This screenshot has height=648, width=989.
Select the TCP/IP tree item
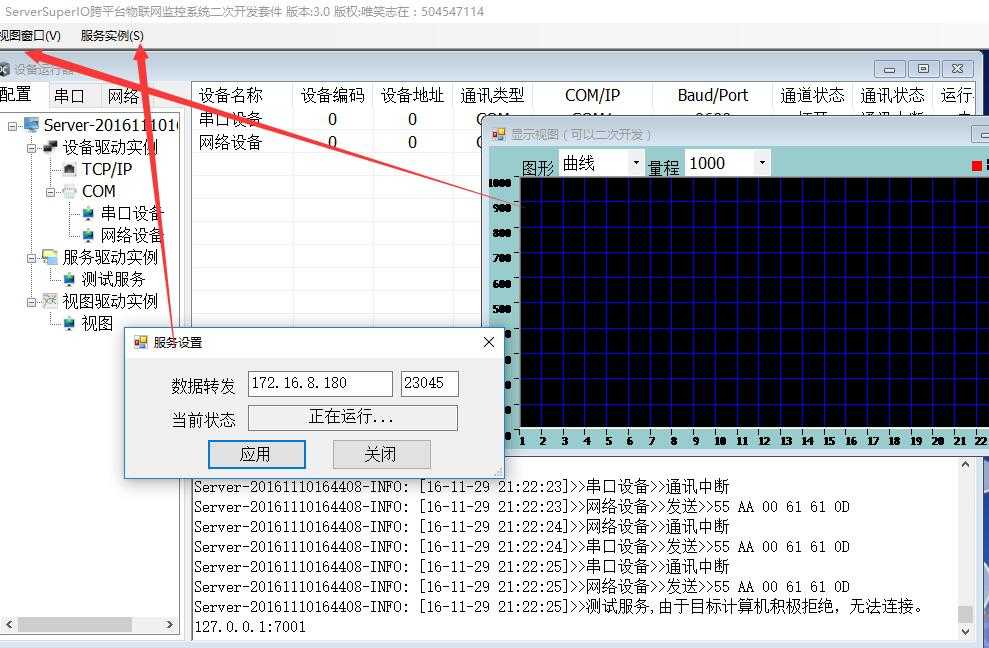coord(107,169)
